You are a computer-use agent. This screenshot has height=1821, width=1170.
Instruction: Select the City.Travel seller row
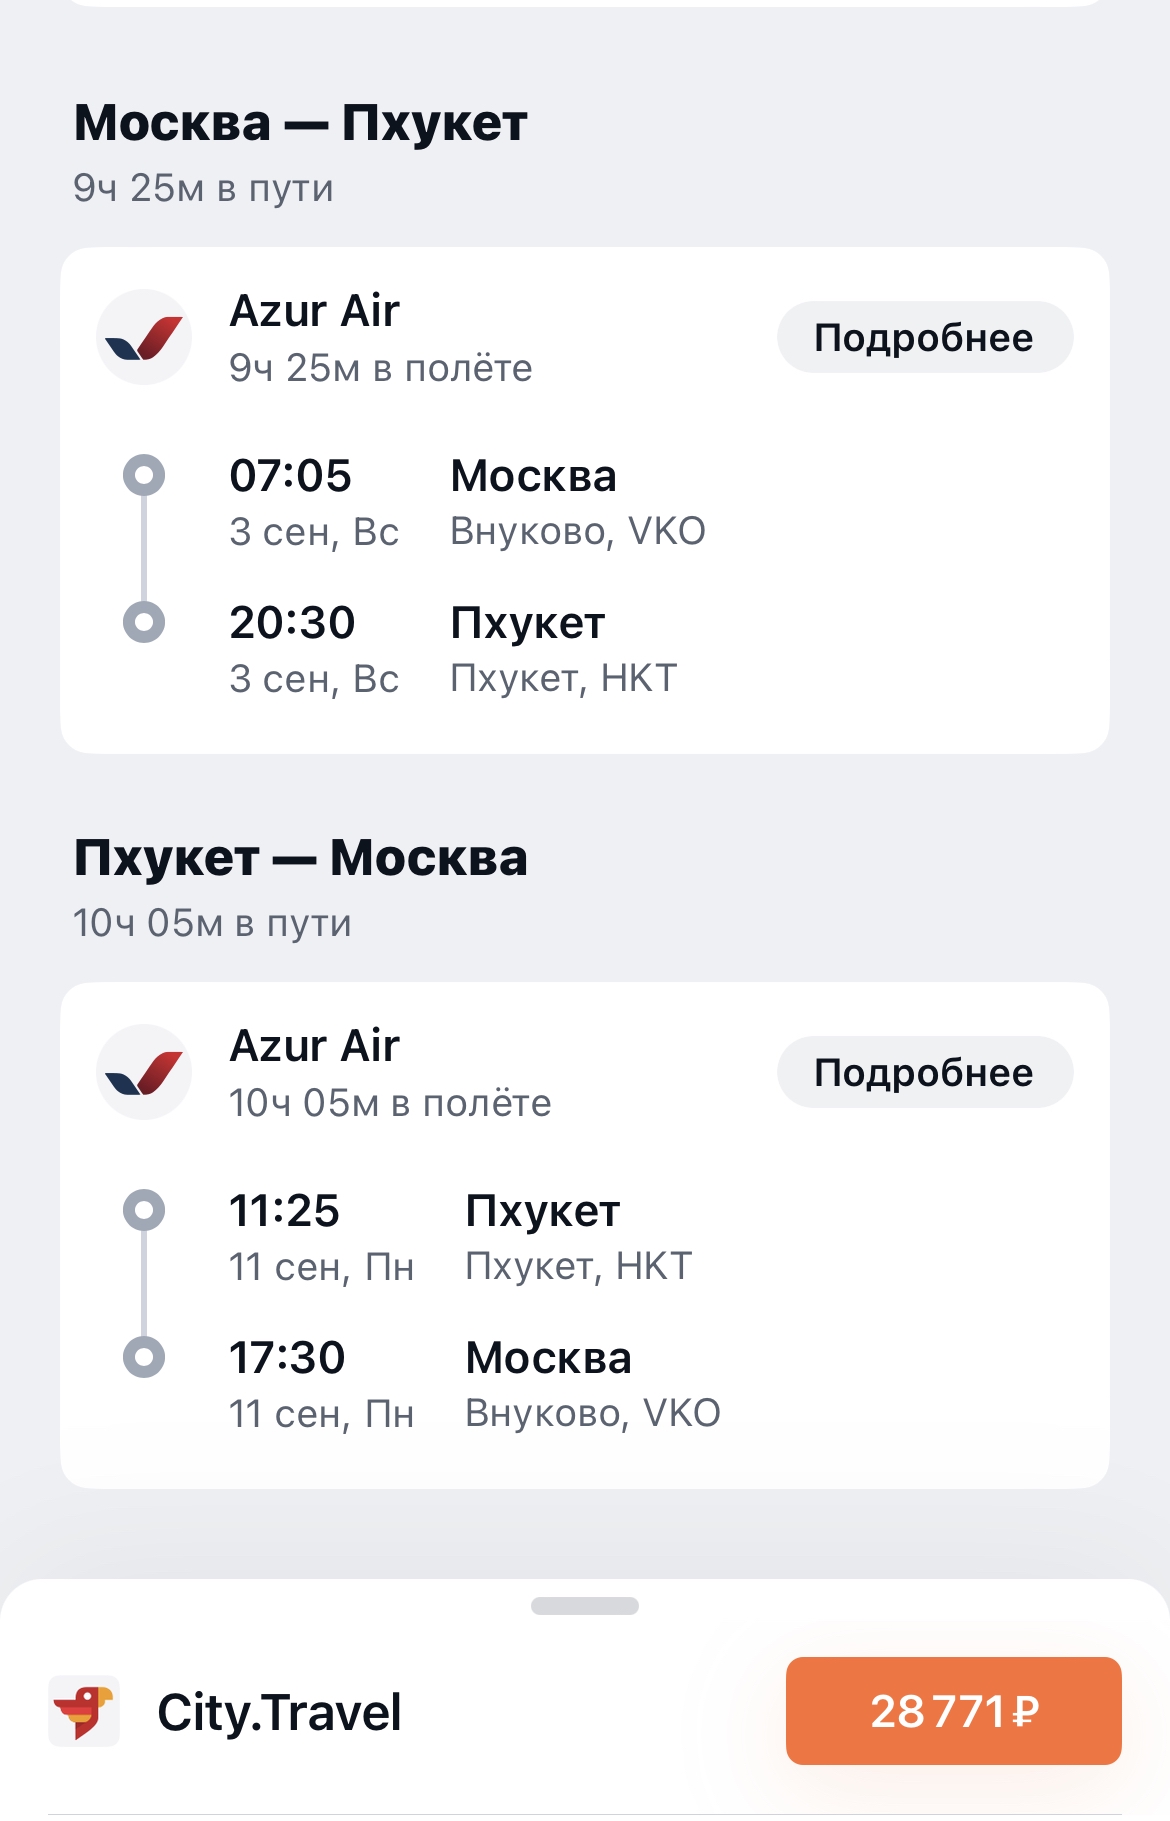[585, 1711]
